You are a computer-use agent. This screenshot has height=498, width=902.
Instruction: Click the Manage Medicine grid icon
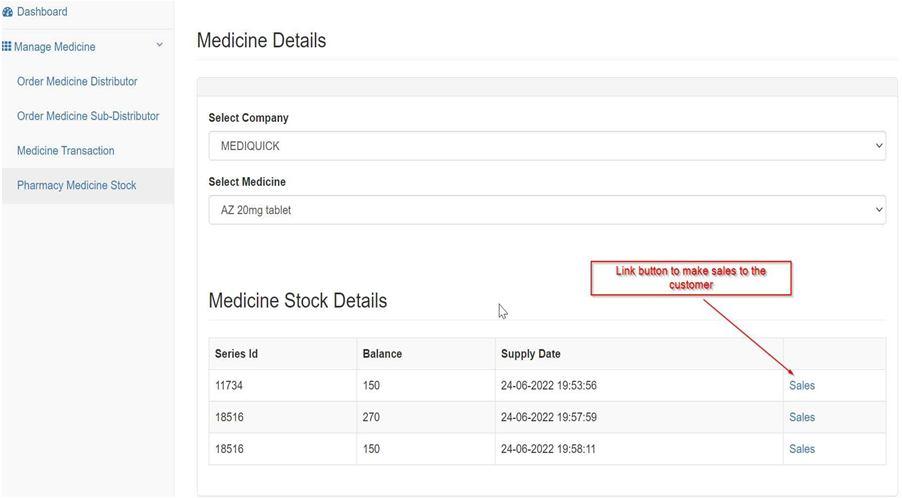(x=6, y=46)
